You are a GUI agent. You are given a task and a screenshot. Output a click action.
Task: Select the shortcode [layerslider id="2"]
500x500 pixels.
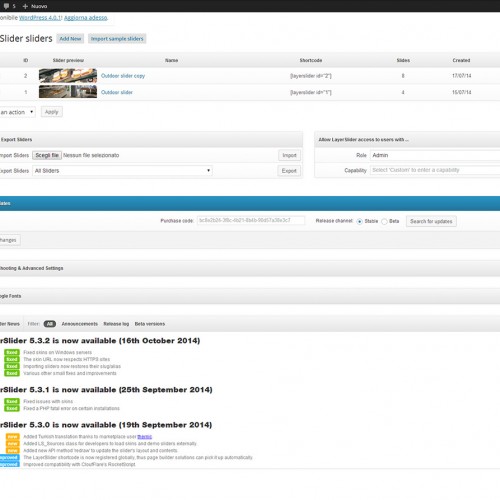point(311,76)
